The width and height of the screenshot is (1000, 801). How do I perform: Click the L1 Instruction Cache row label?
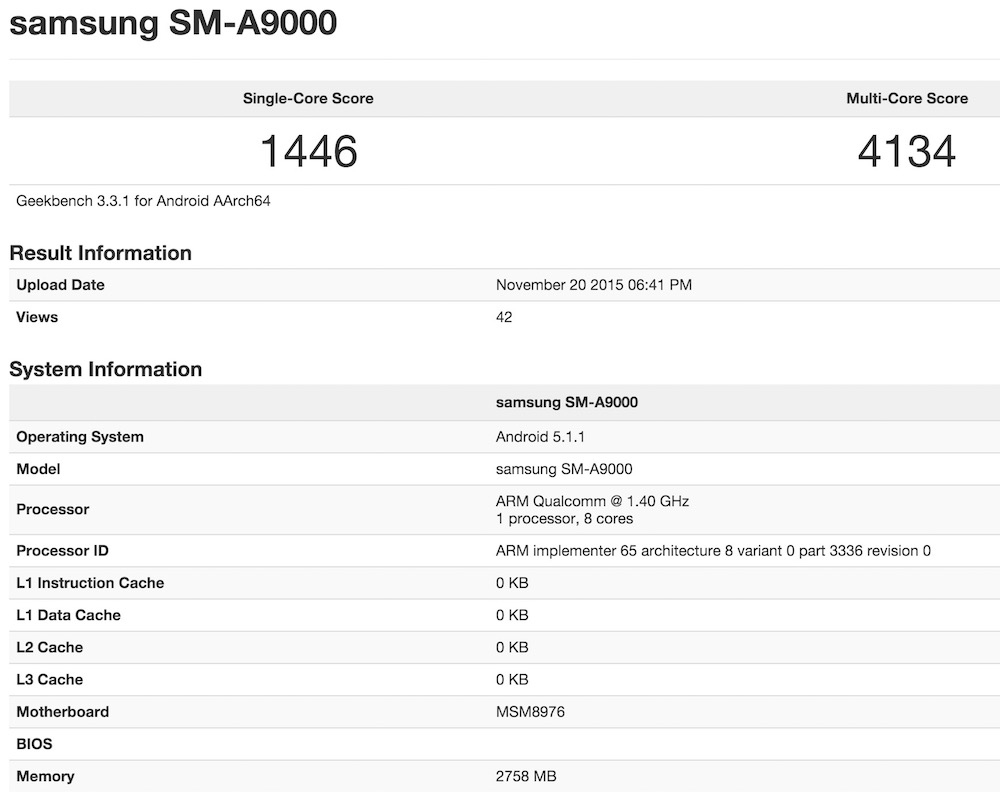pyautogui.click(x=90, y=583)
